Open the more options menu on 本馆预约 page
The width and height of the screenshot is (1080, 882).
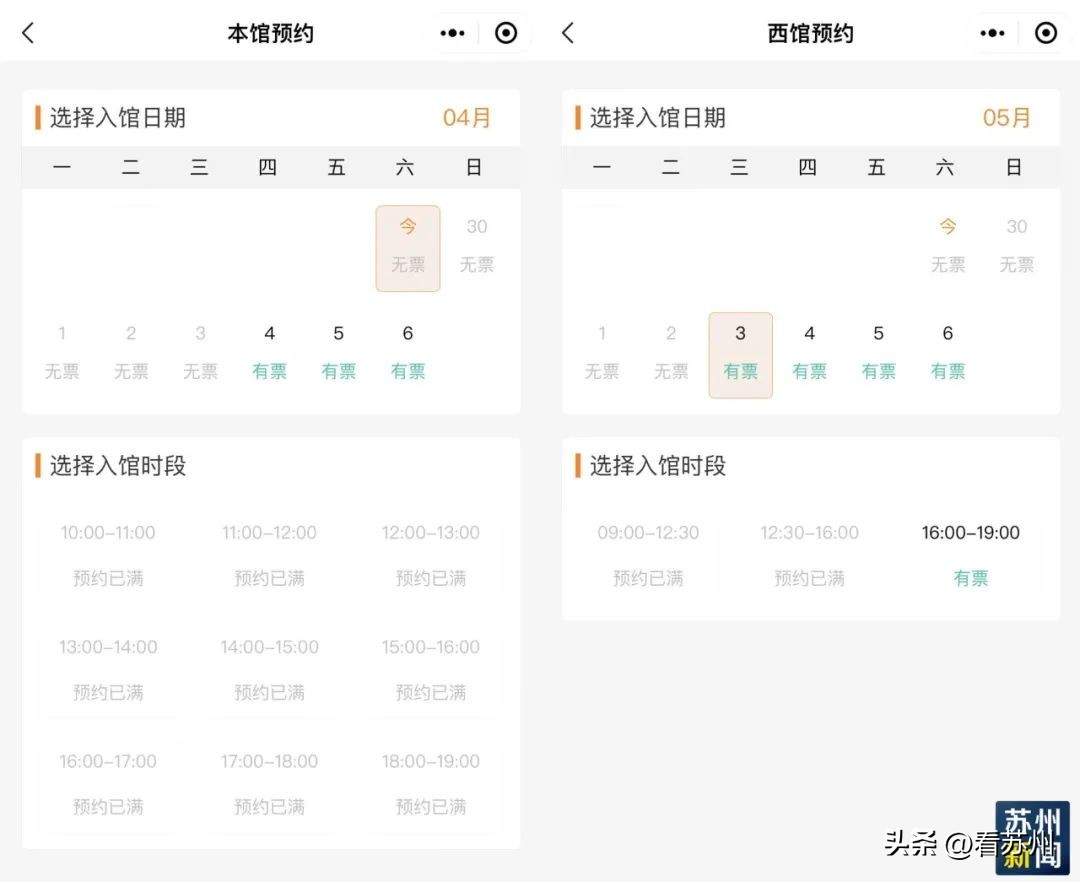click(x=451, y=32)
